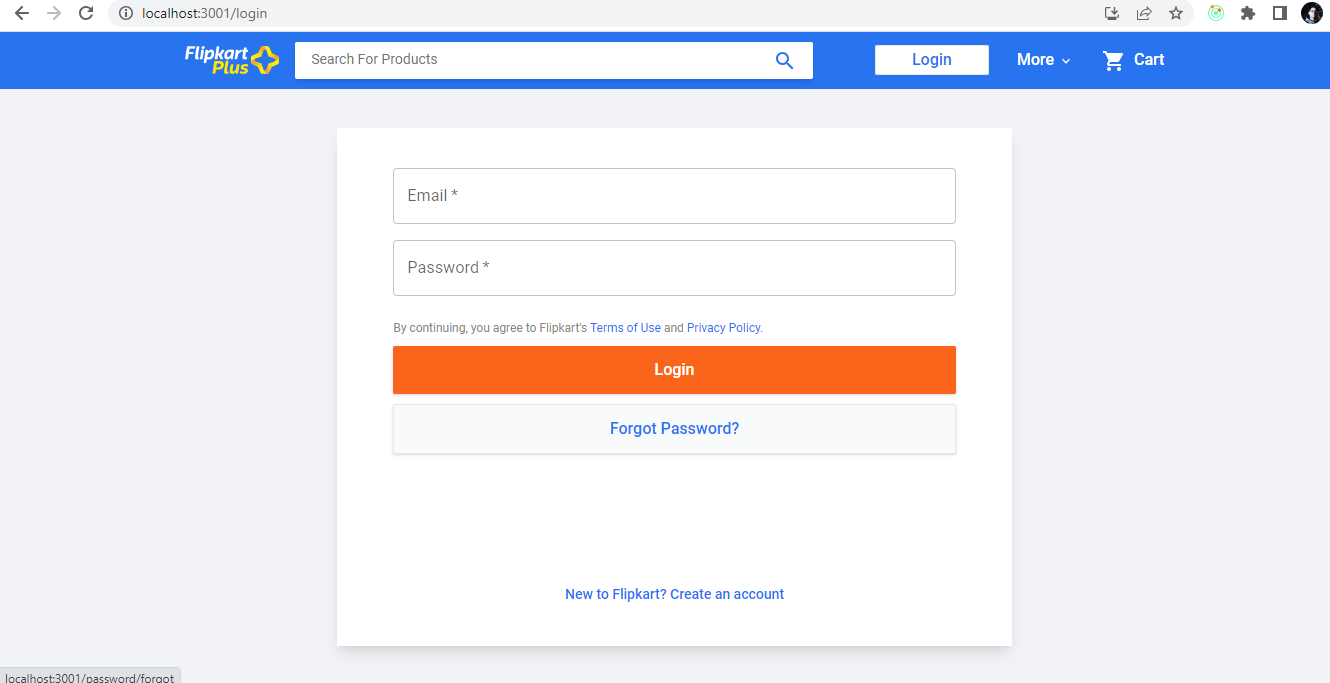The width and height of the screenshot is (1330, 683).
Task: Click the More menu chevron arrow
Action: point(1064,61)
